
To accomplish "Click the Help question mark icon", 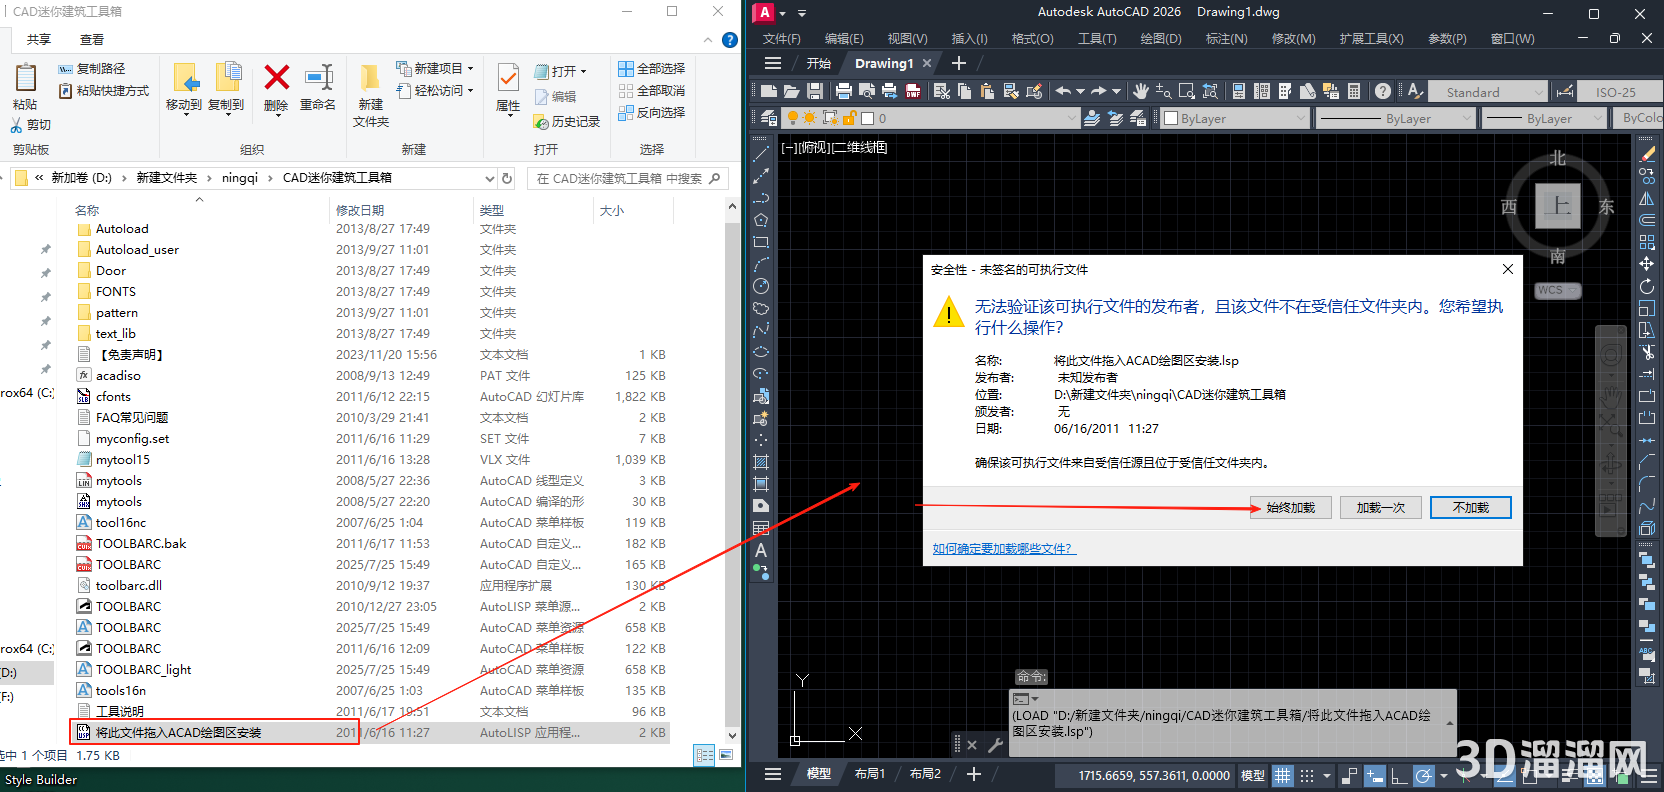I will [x=1382, y=91].
